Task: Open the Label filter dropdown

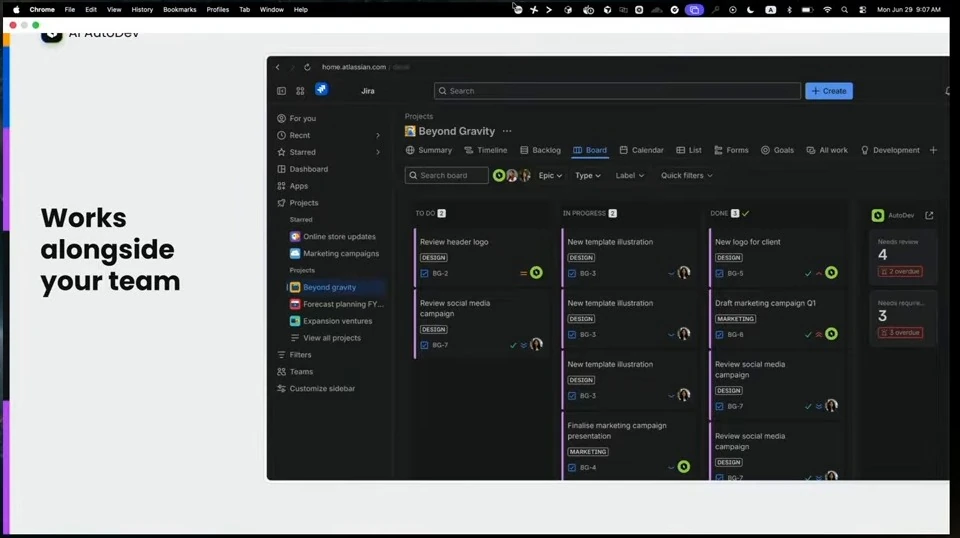Action: pyautogui.click(x=629, y=176)
